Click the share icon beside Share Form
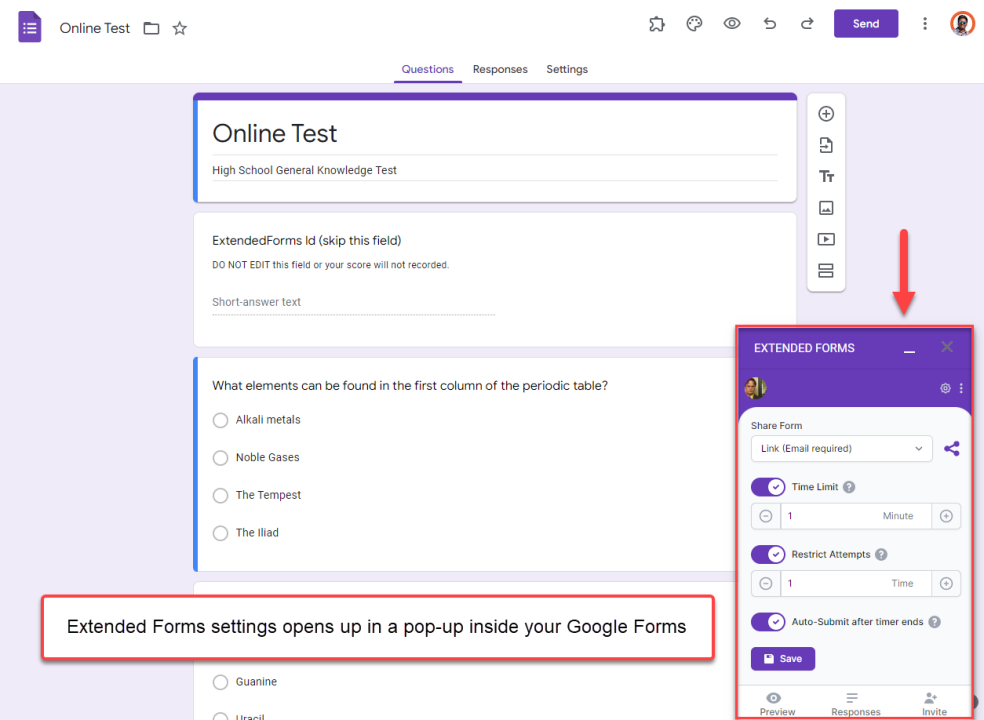This screenshot has width=984, height=720. click(x=951, y=449)
